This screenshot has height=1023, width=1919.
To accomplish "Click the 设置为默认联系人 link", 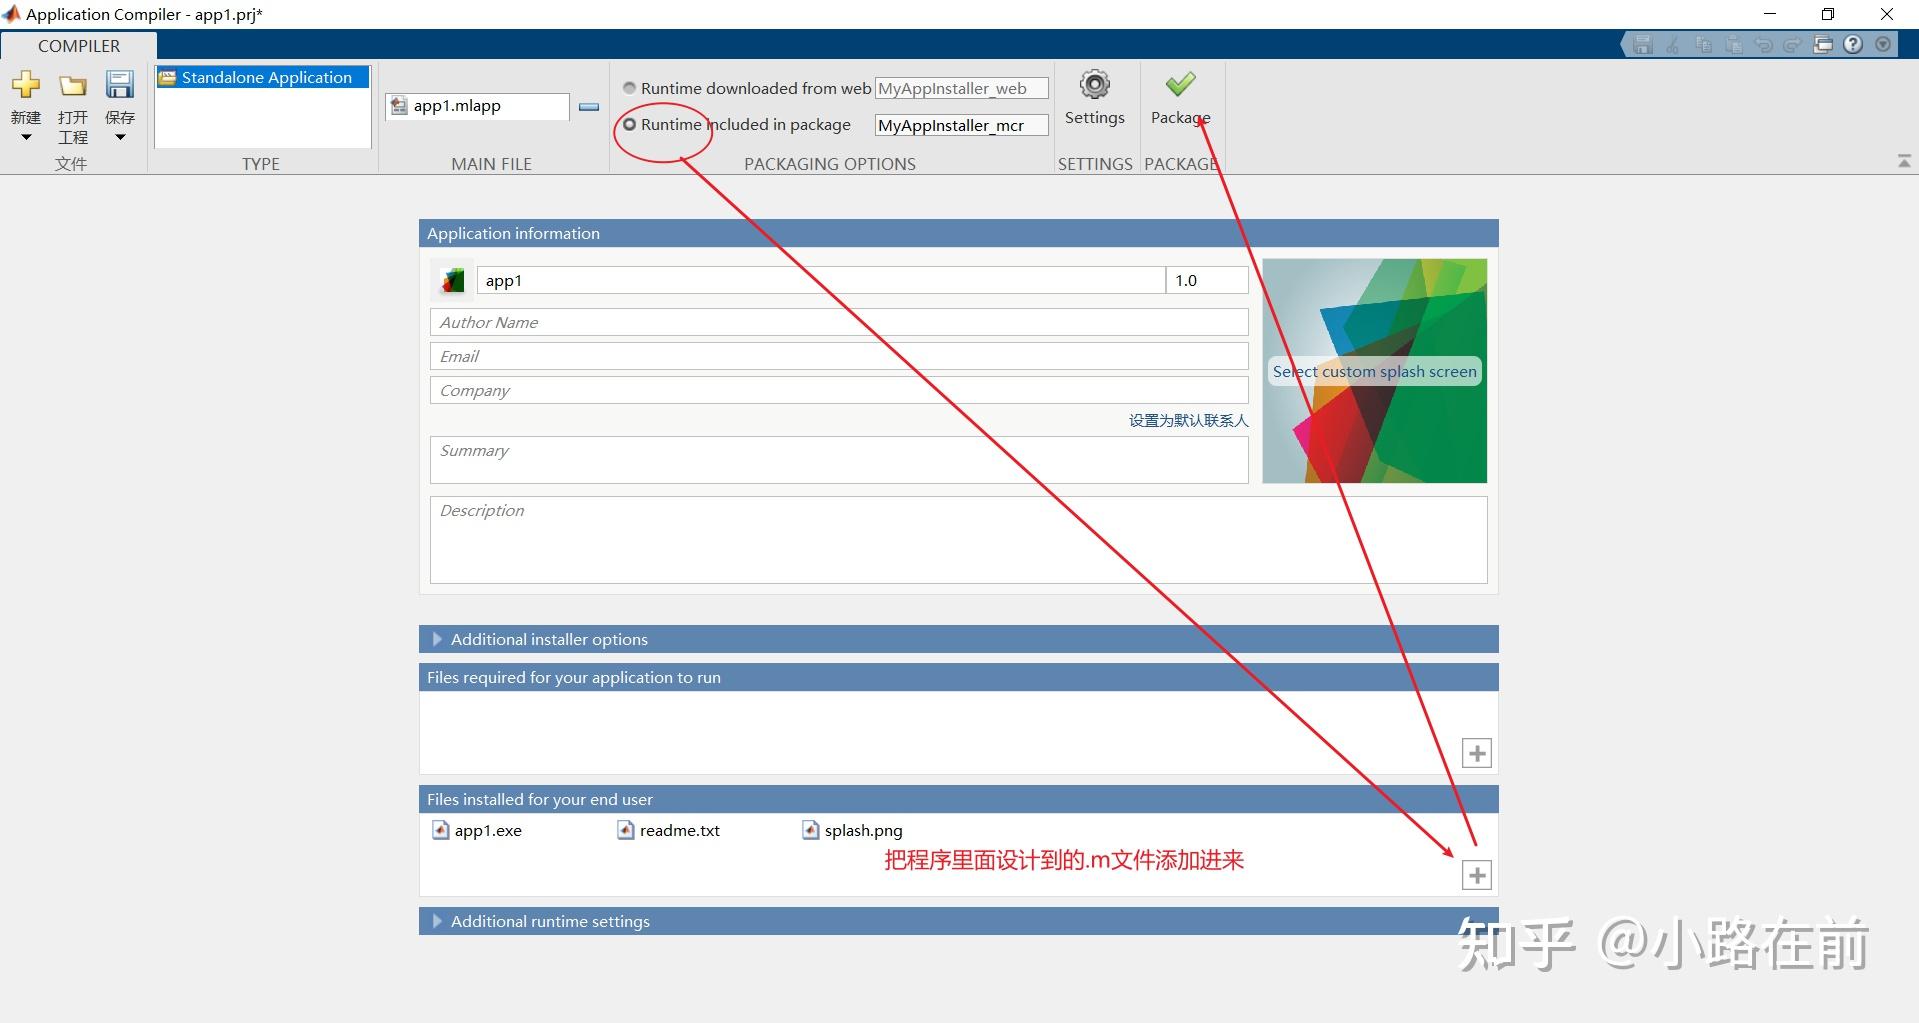I will pyautogui.click(x=1188, y=421).
